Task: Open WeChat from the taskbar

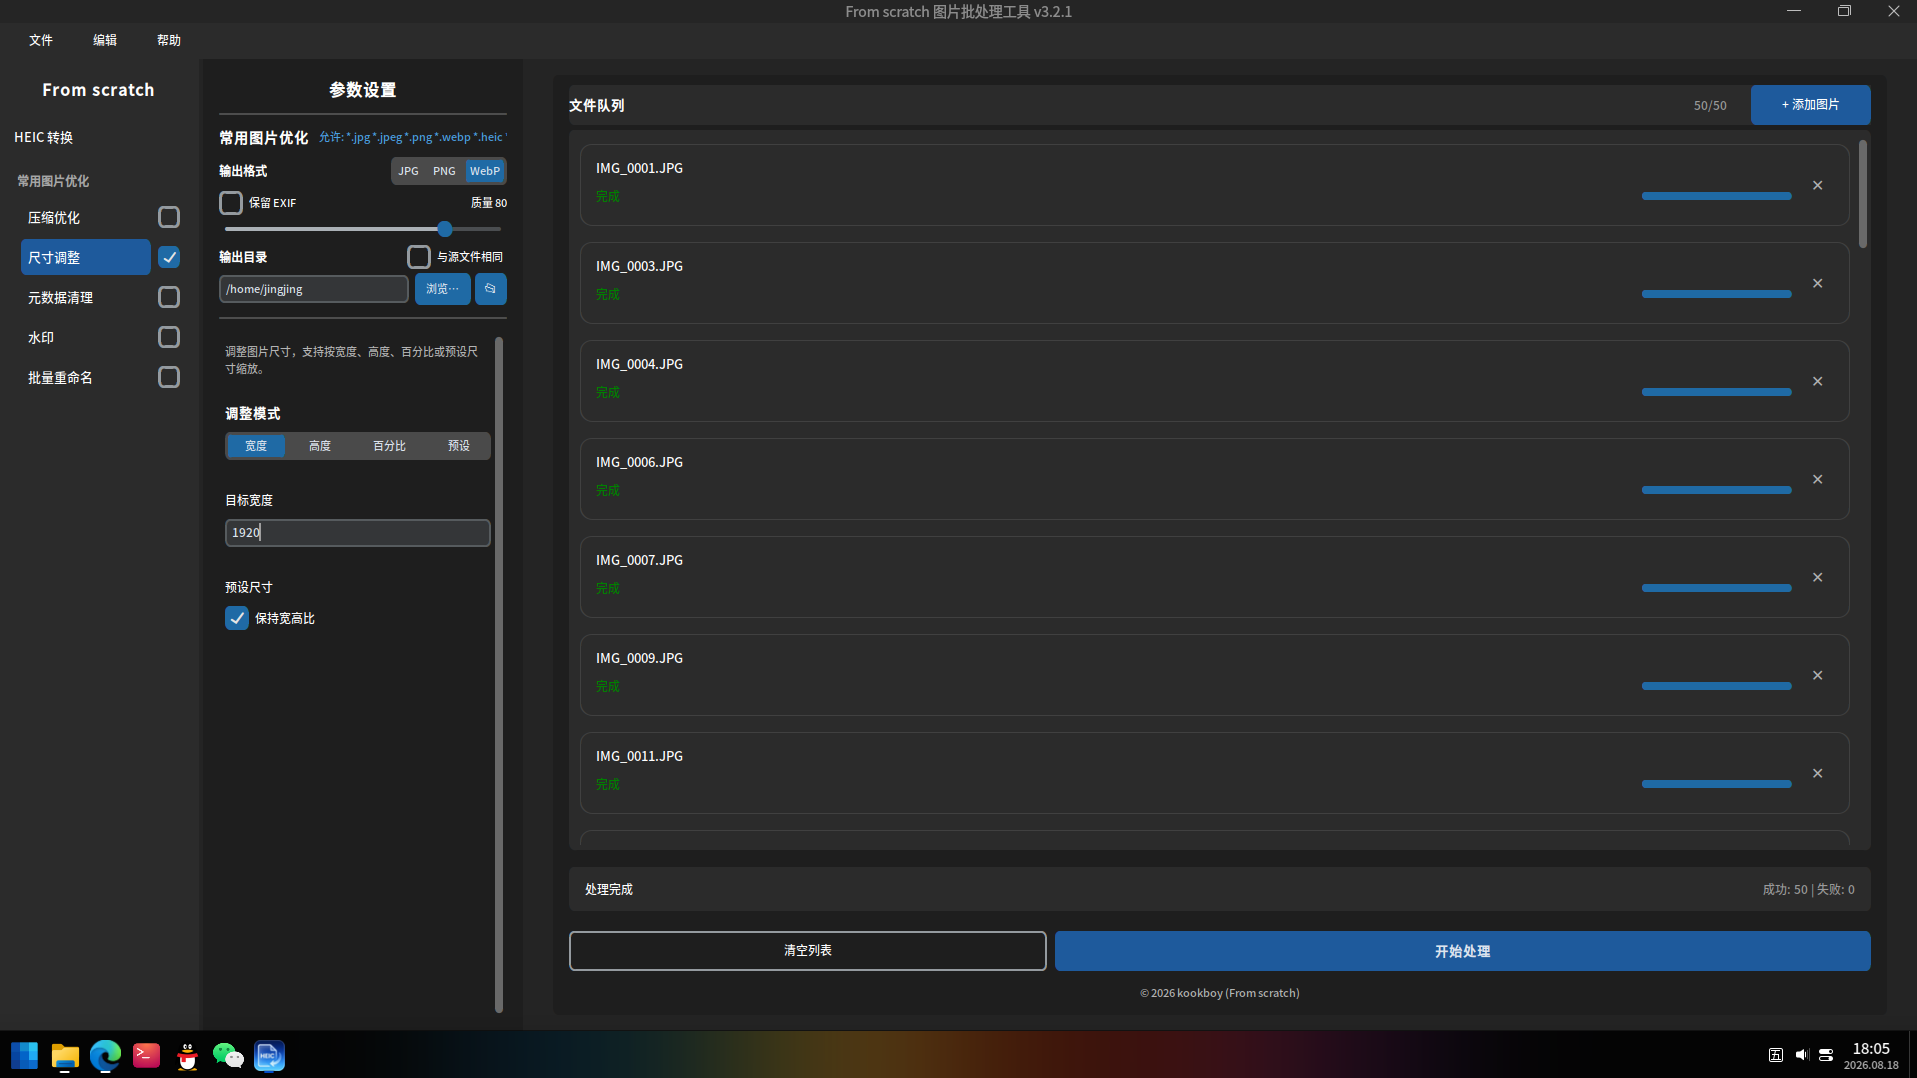Action: [228, 1055]
